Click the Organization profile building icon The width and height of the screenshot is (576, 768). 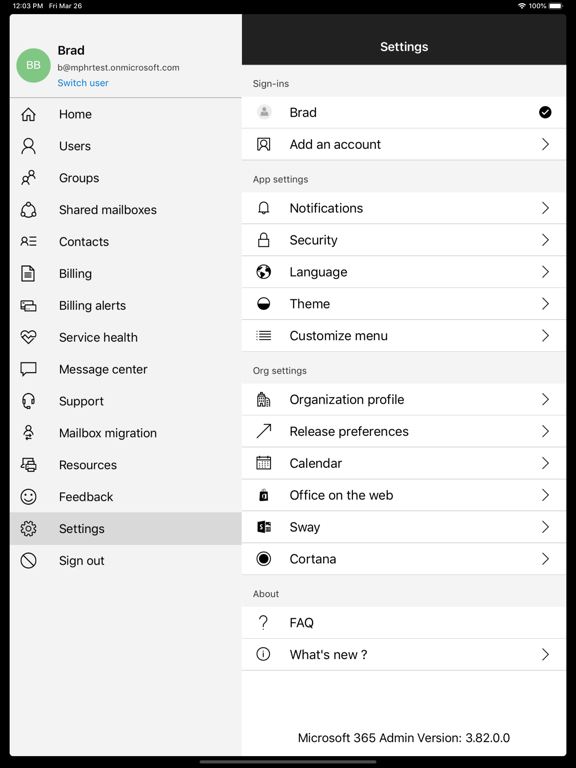tap(264, 399)
